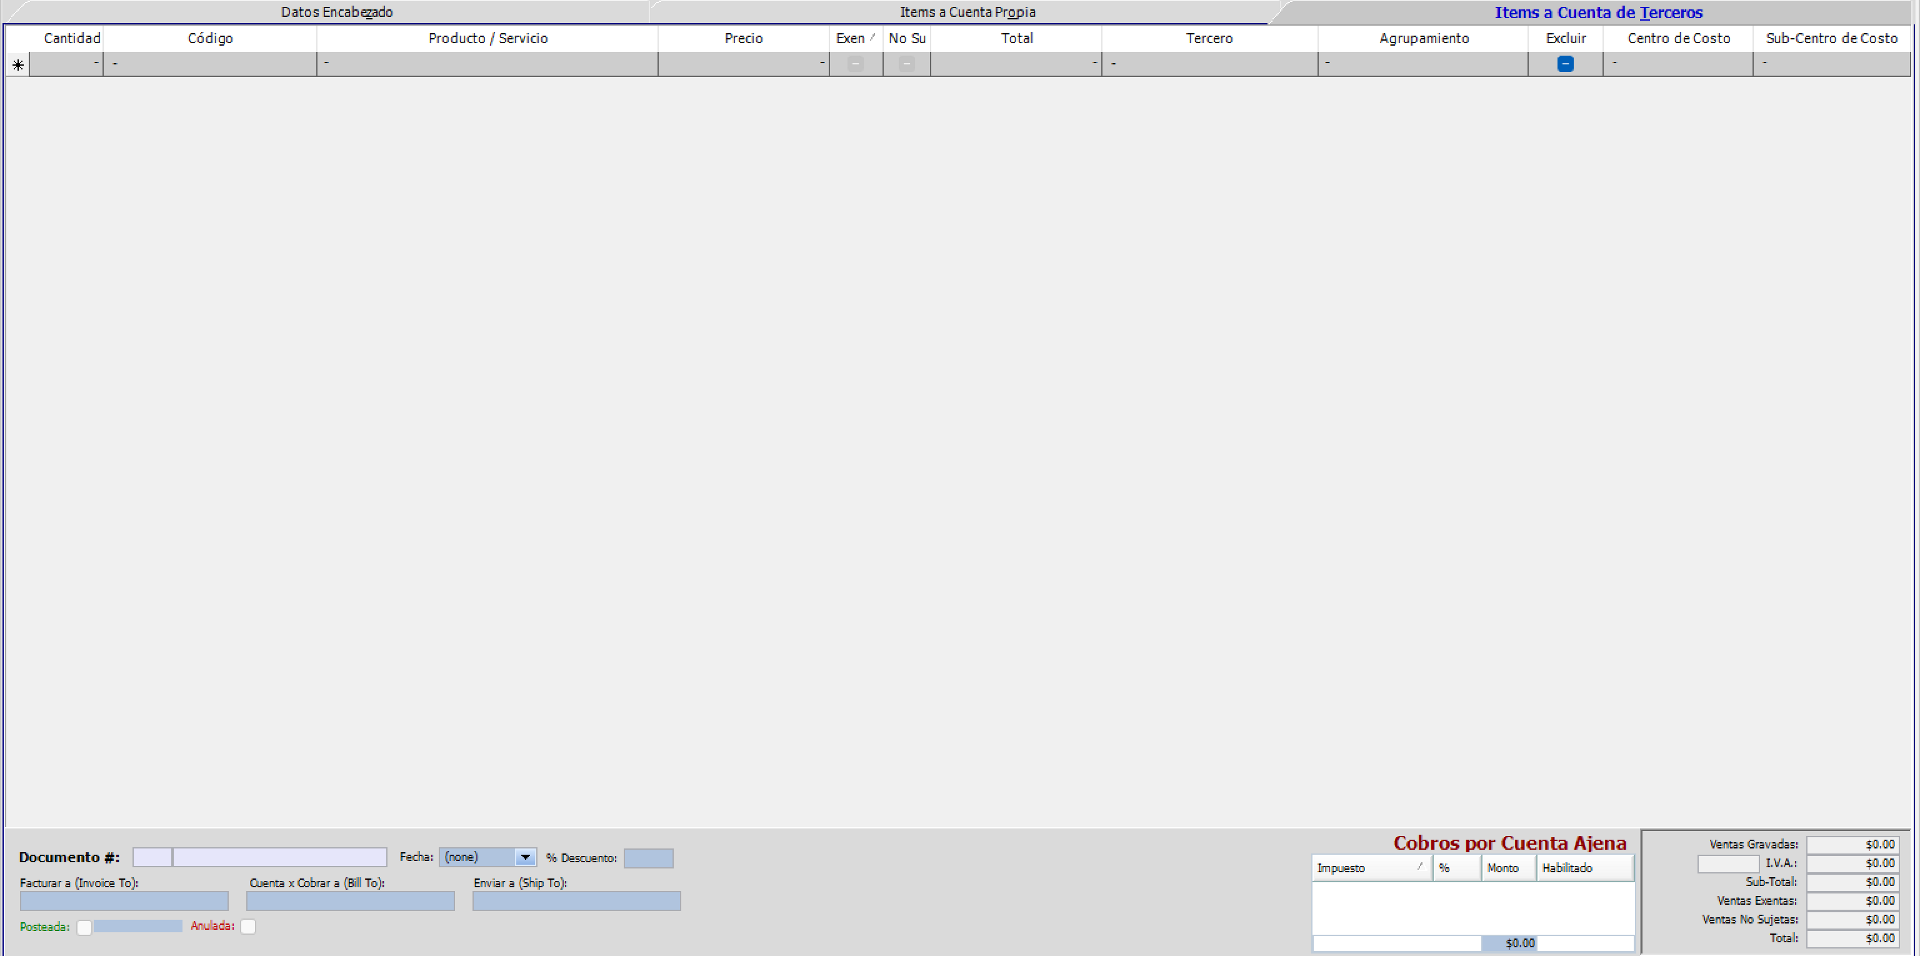
Task: Click the Cuenta x Cobrar a field
Action: (x=350, y=901)
